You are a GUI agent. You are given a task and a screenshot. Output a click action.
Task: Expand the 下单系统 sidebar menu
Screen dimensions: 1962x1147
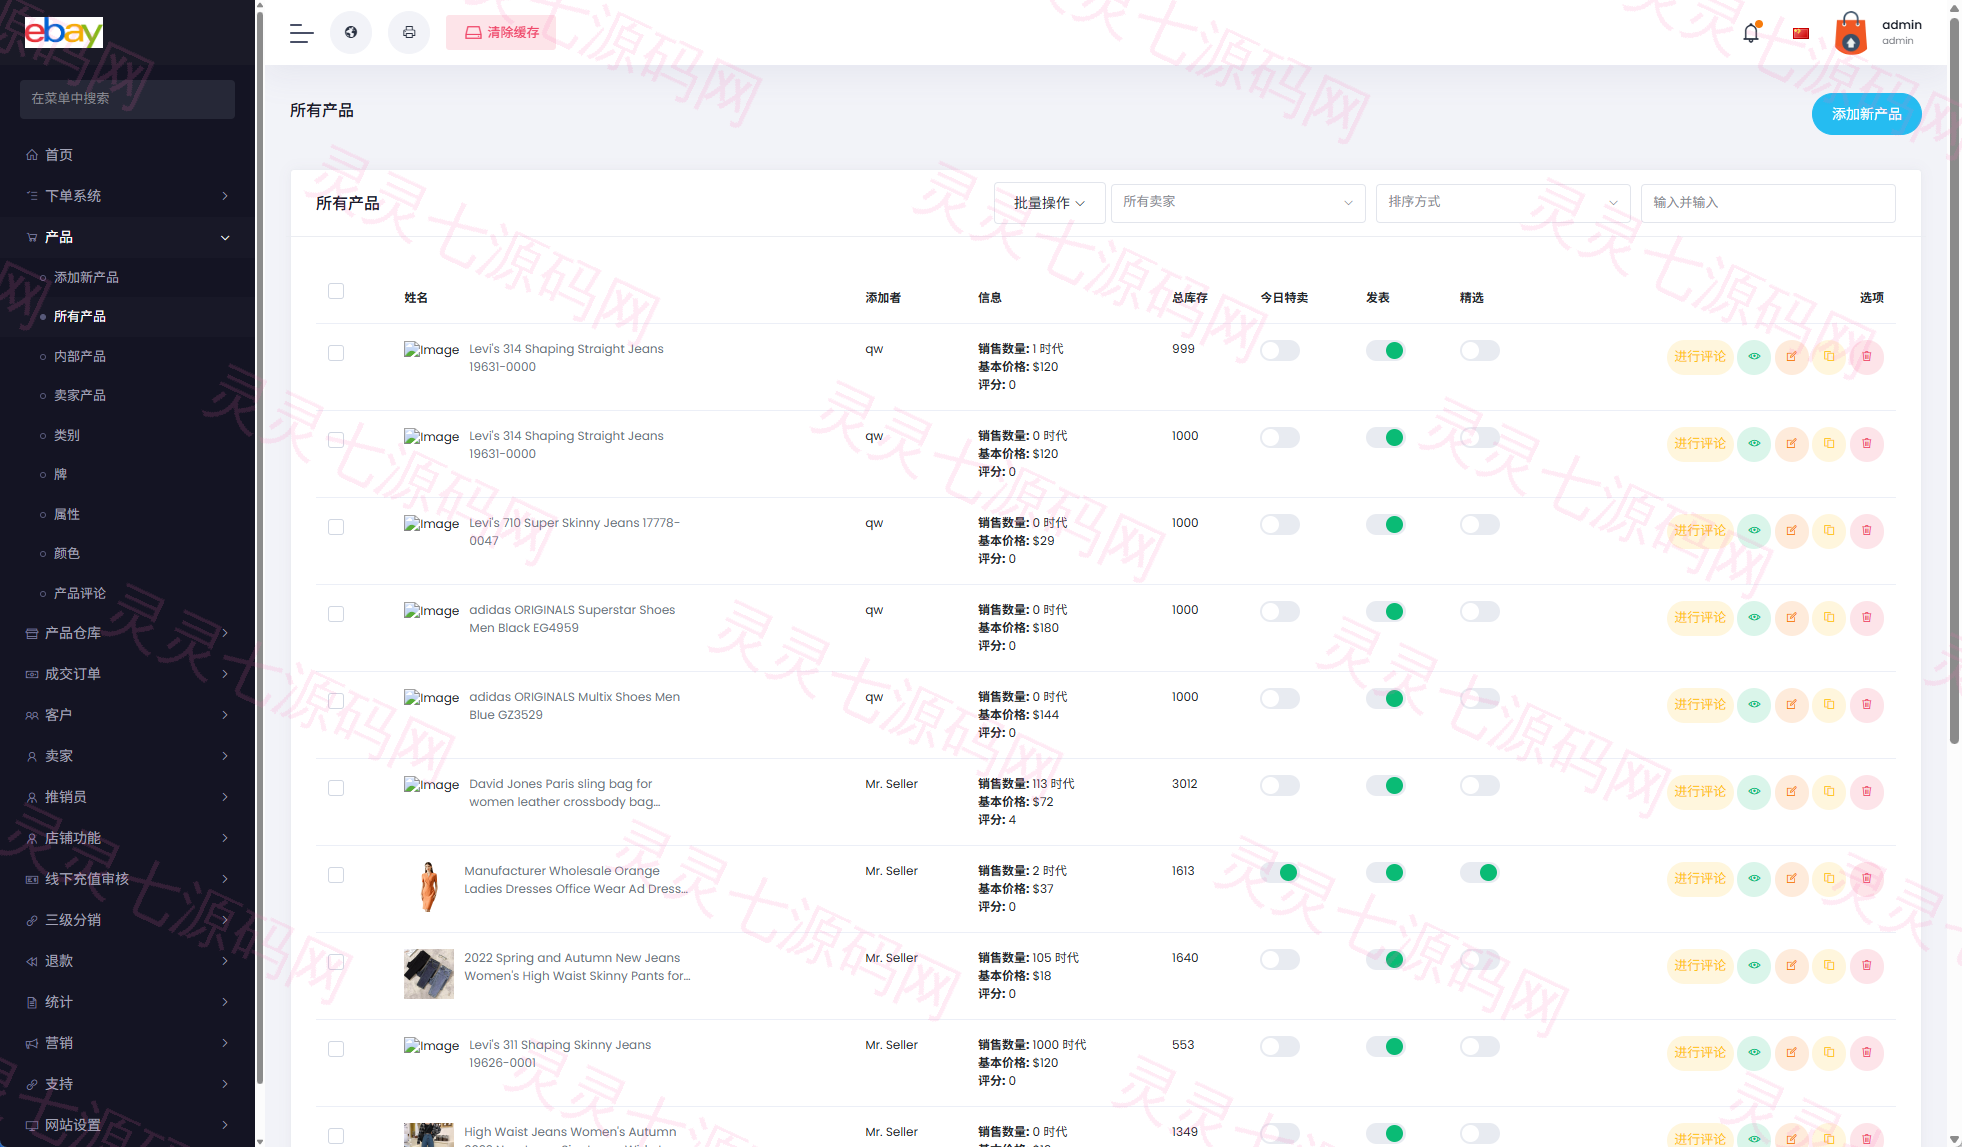pos(127,196)
